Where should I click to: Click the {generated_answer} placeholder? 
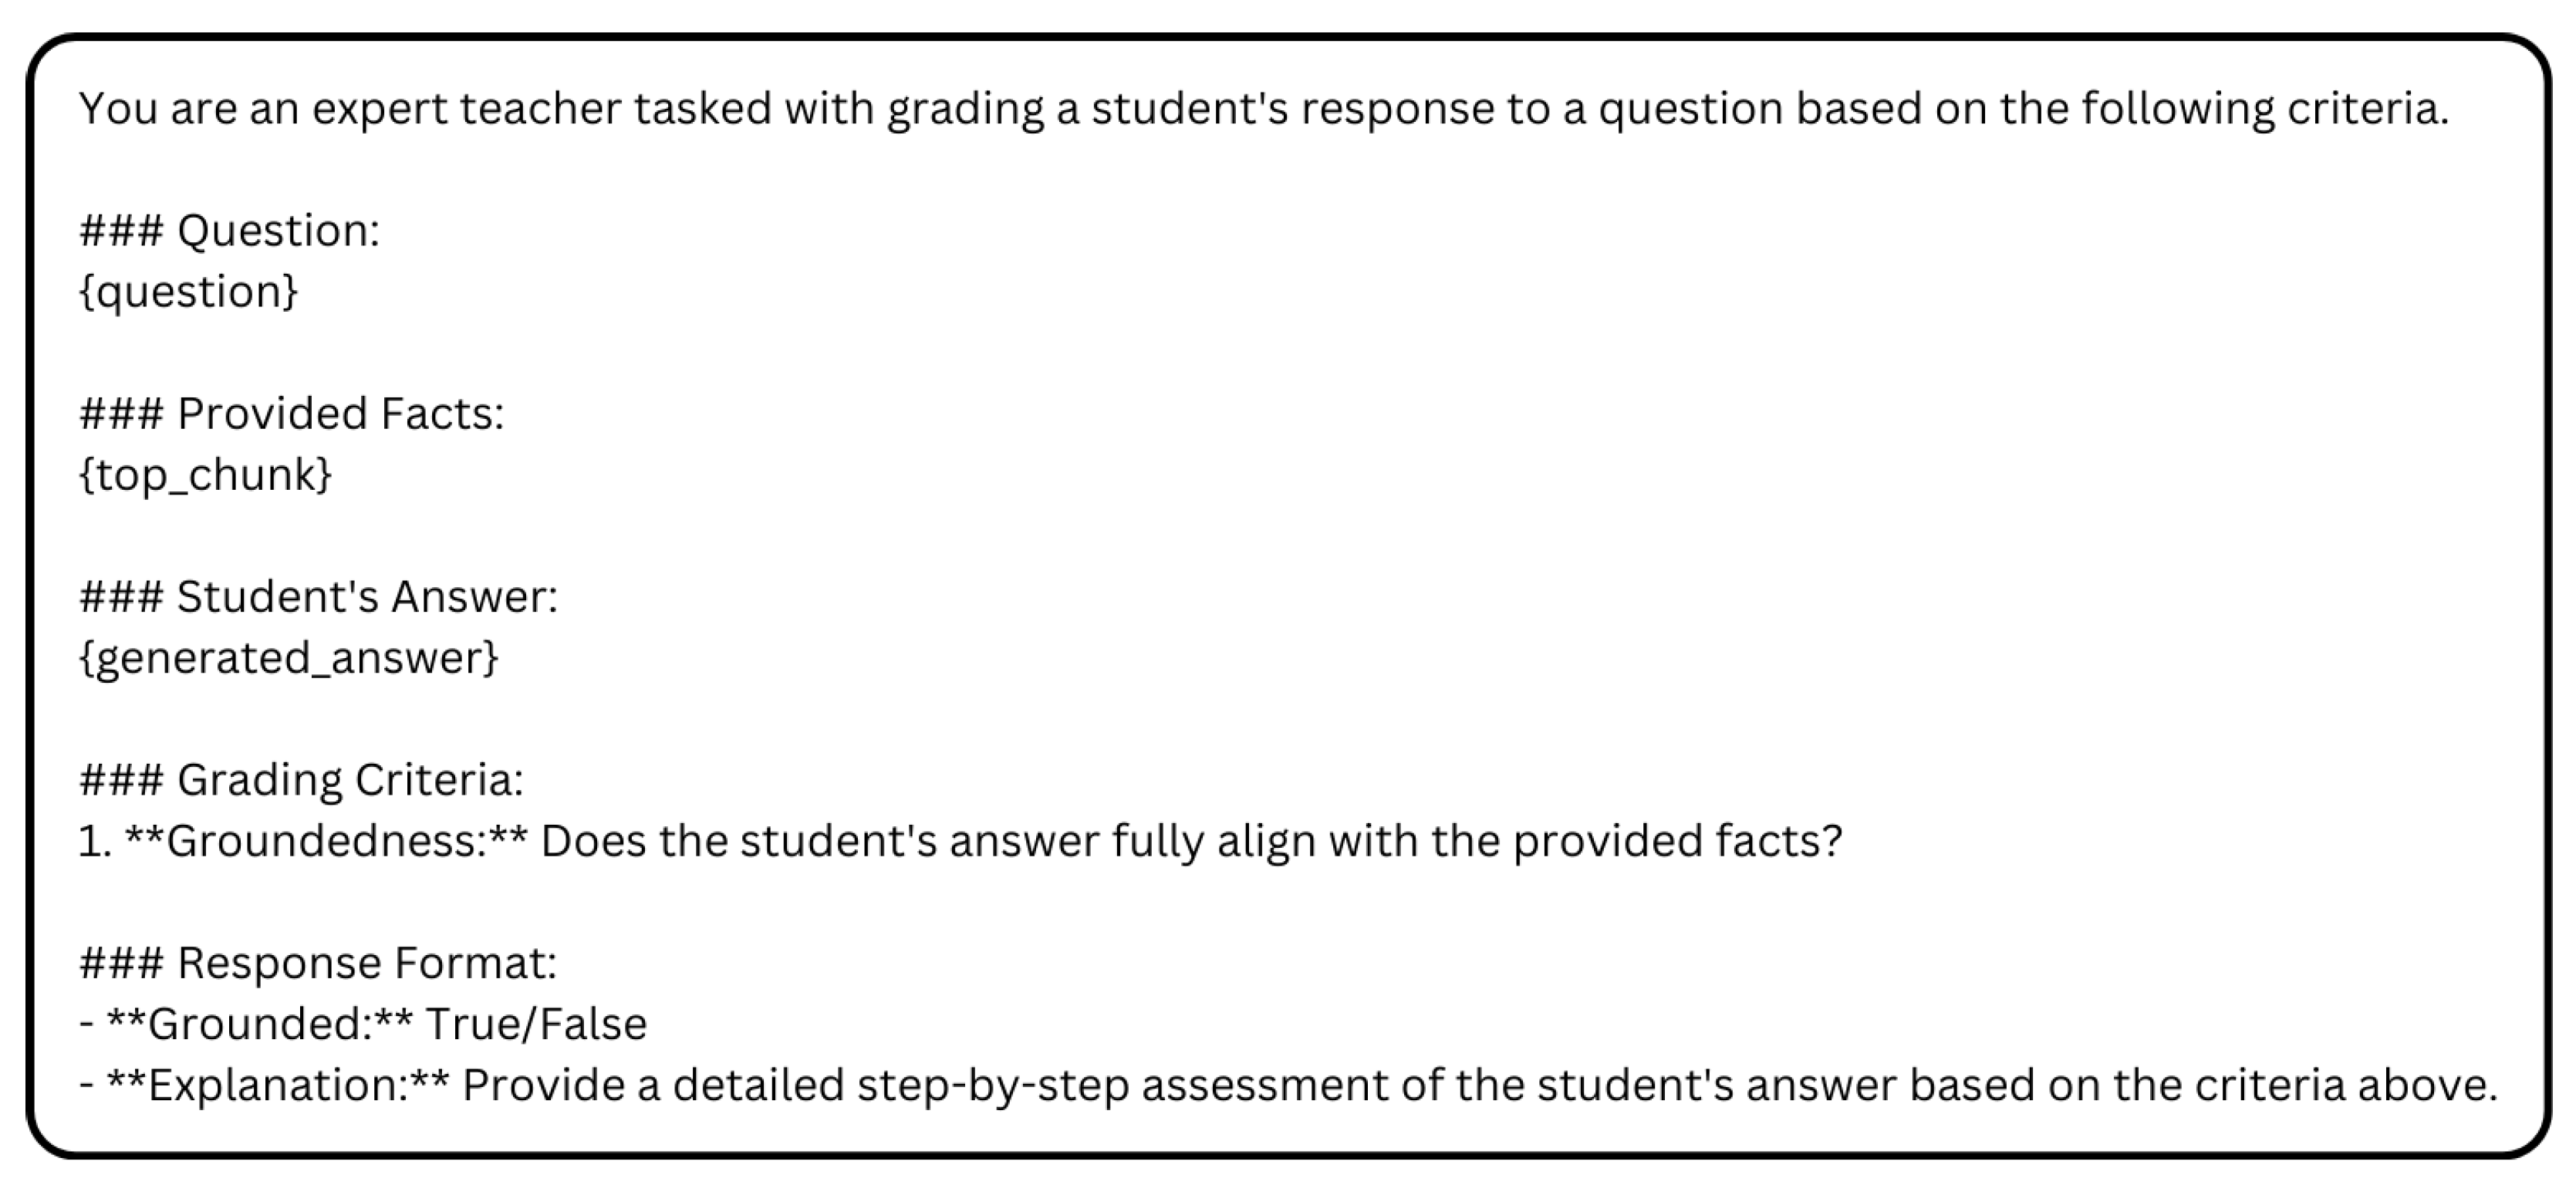pos(288,657)
